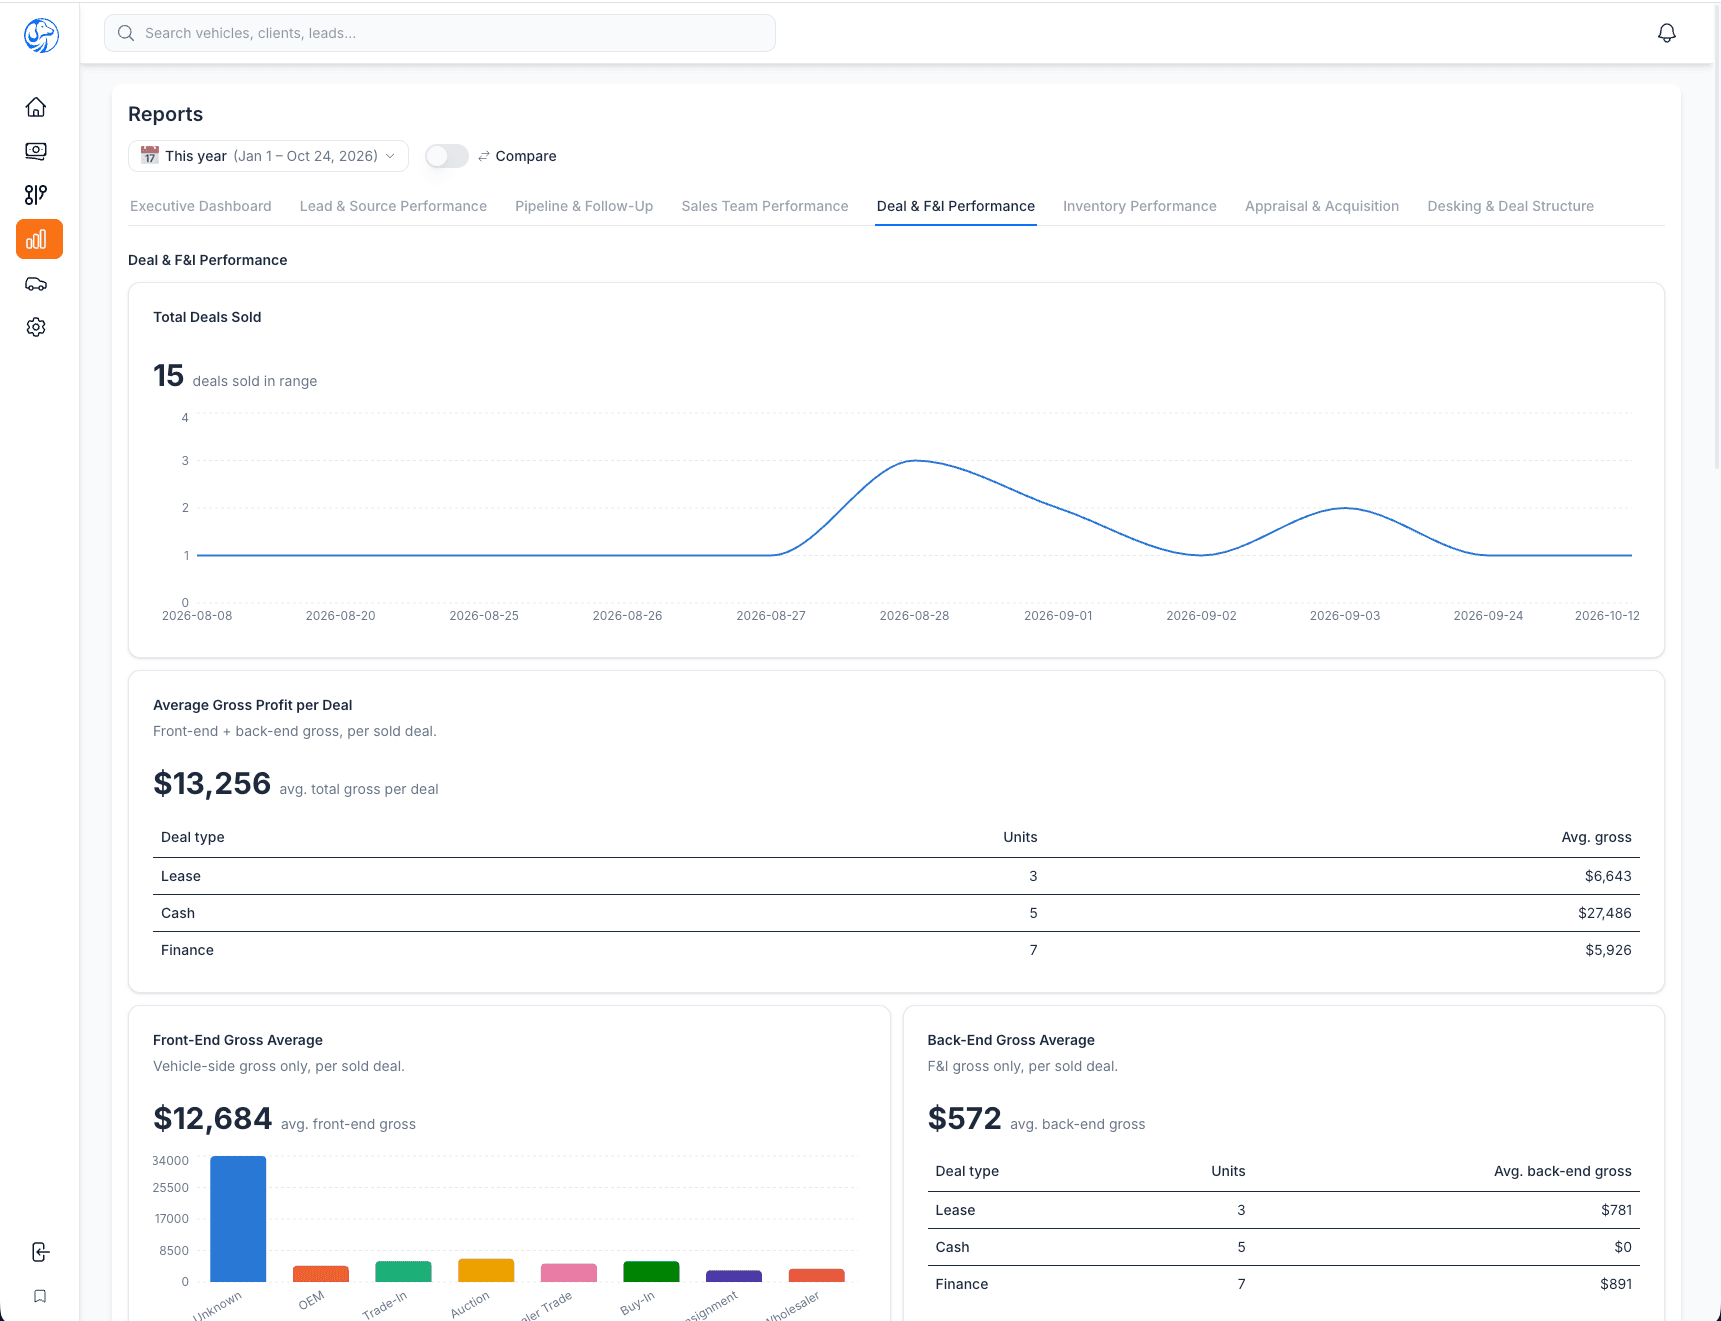Click the bookmark icon at sidebar bottom

[x=40, y=1296]
